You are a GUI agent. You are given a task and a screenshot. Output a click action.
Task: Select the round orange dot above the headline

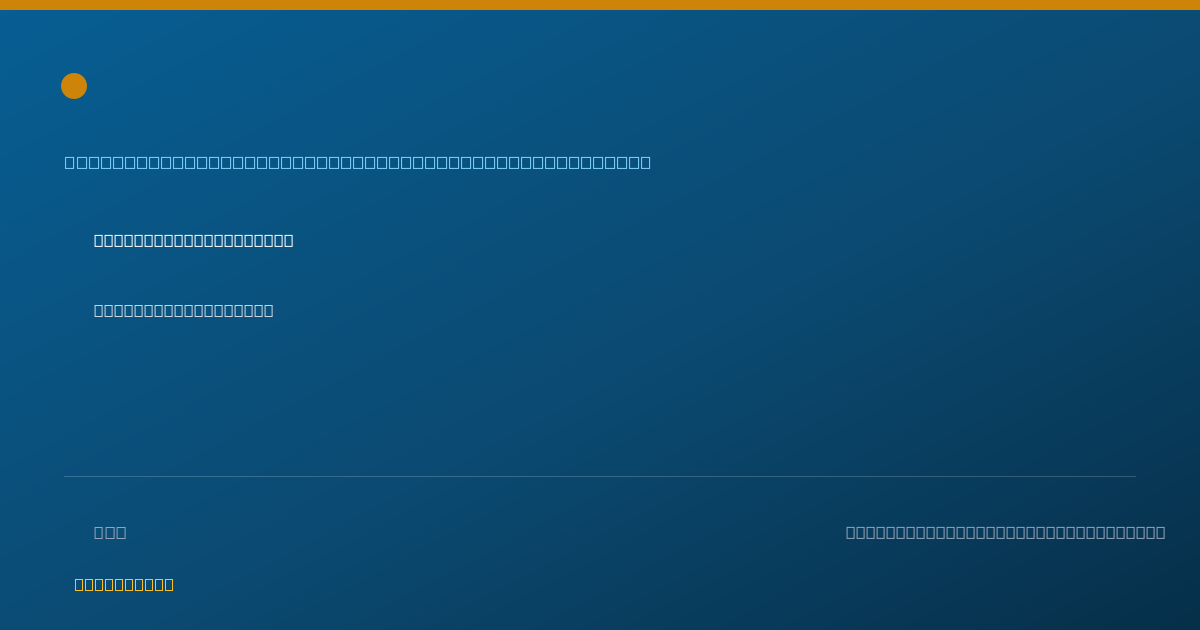pyautogui.click(x=74, y=86)
